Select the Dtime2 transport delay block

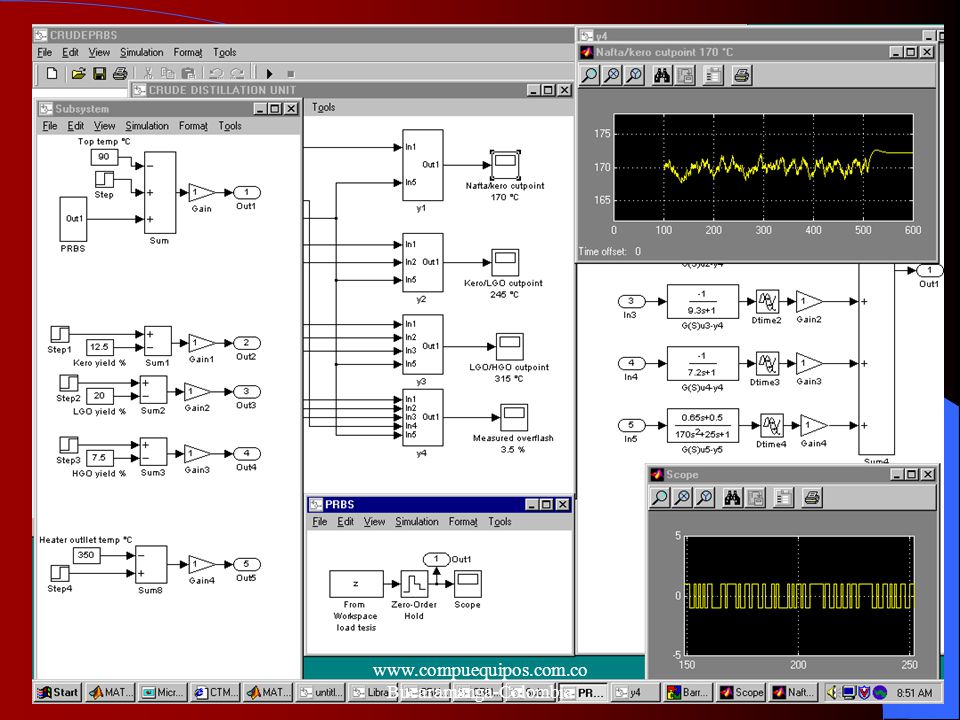click(767, 301)
